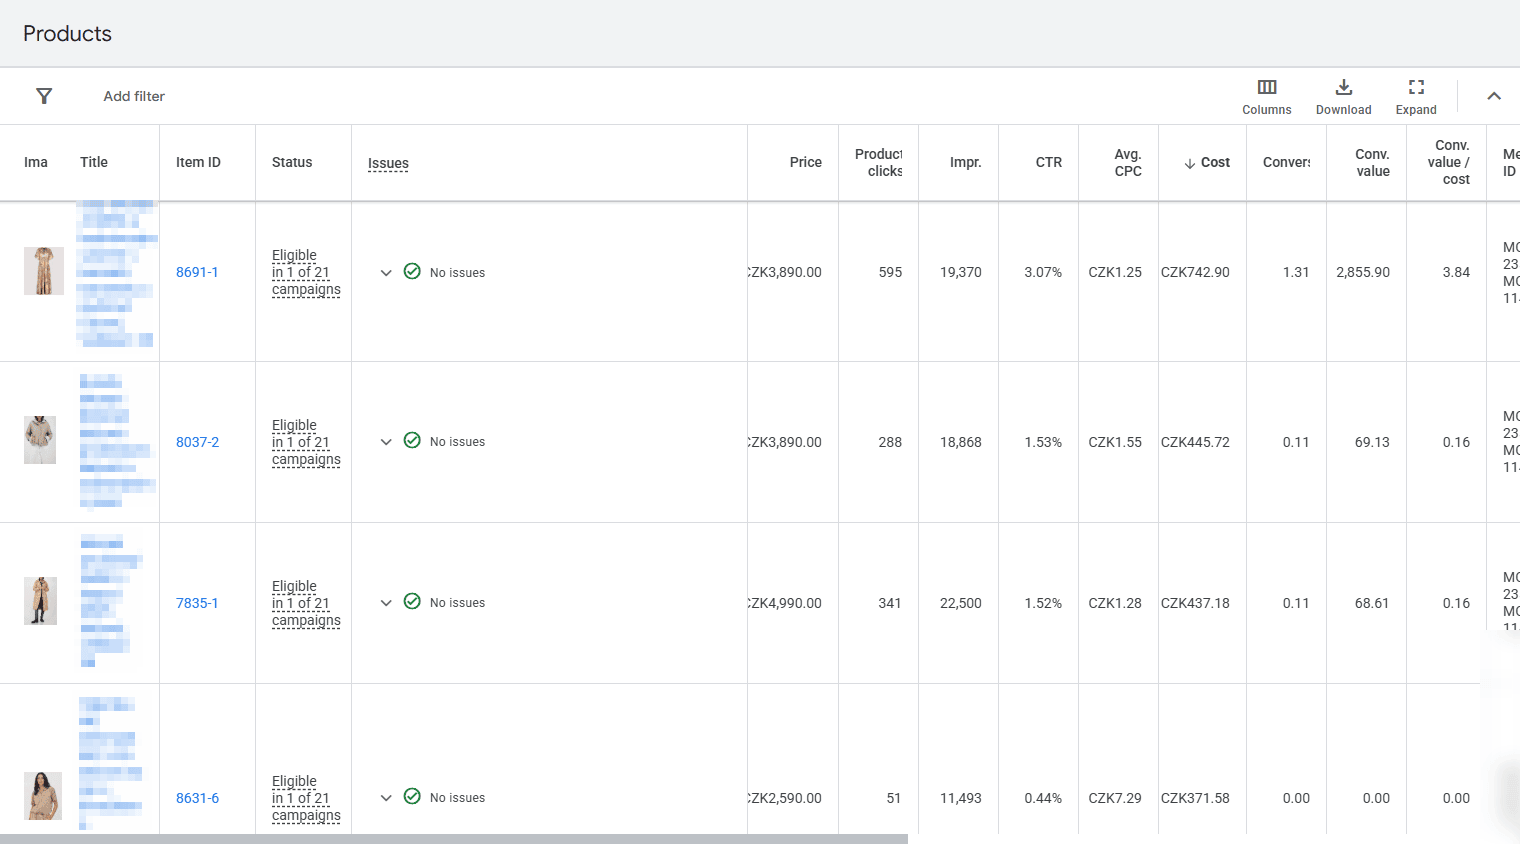Sort by the Cost column header
This screenshot has height=844, width=1520.
click(x=1207, y=162)
